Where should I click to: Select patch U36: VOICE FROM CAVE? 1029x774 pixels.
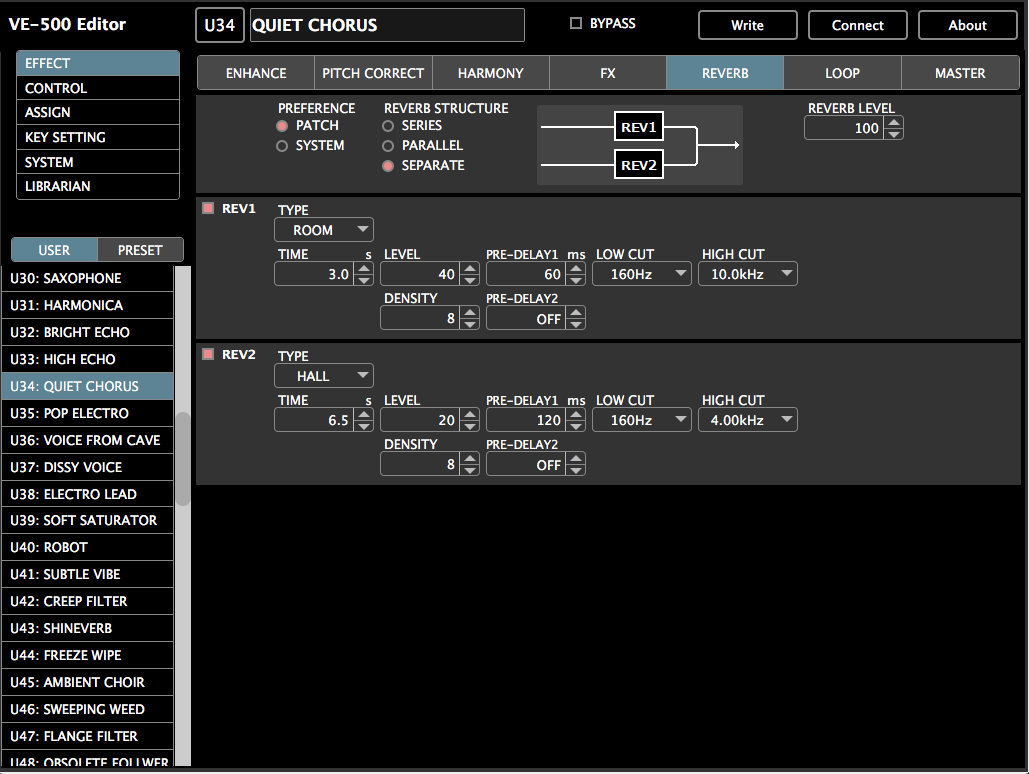click(x=87, y=441)
